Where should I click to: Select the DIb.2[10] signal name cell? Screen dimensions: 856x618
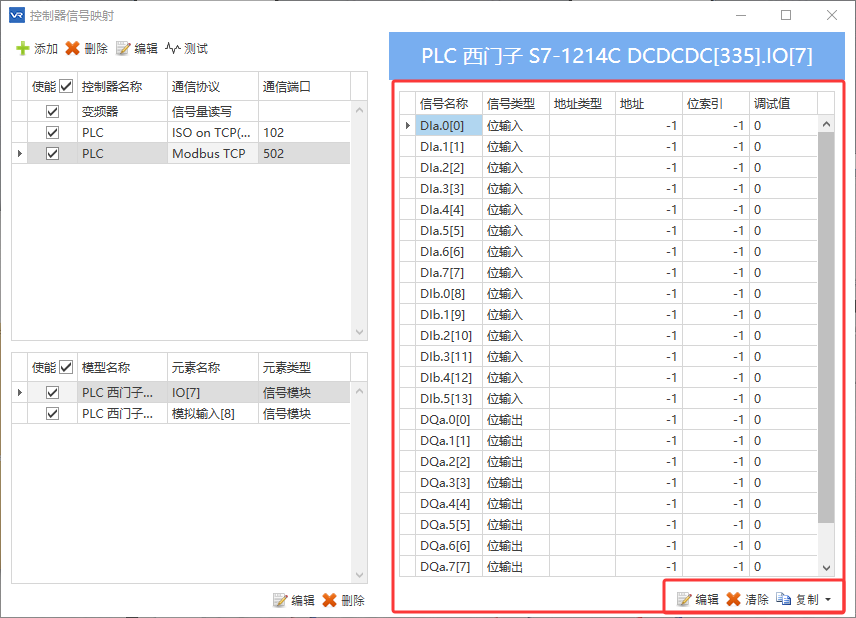tap(449, 336)
